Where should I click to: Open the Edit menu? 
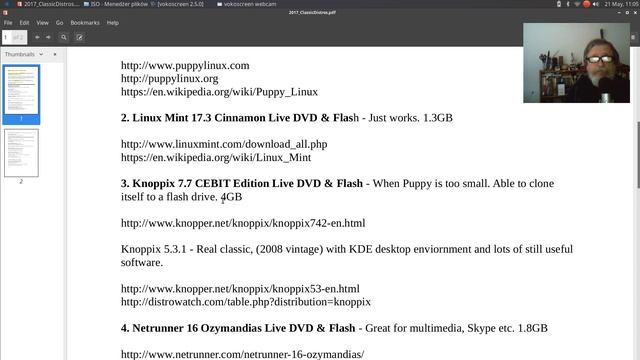click(24, 23)
